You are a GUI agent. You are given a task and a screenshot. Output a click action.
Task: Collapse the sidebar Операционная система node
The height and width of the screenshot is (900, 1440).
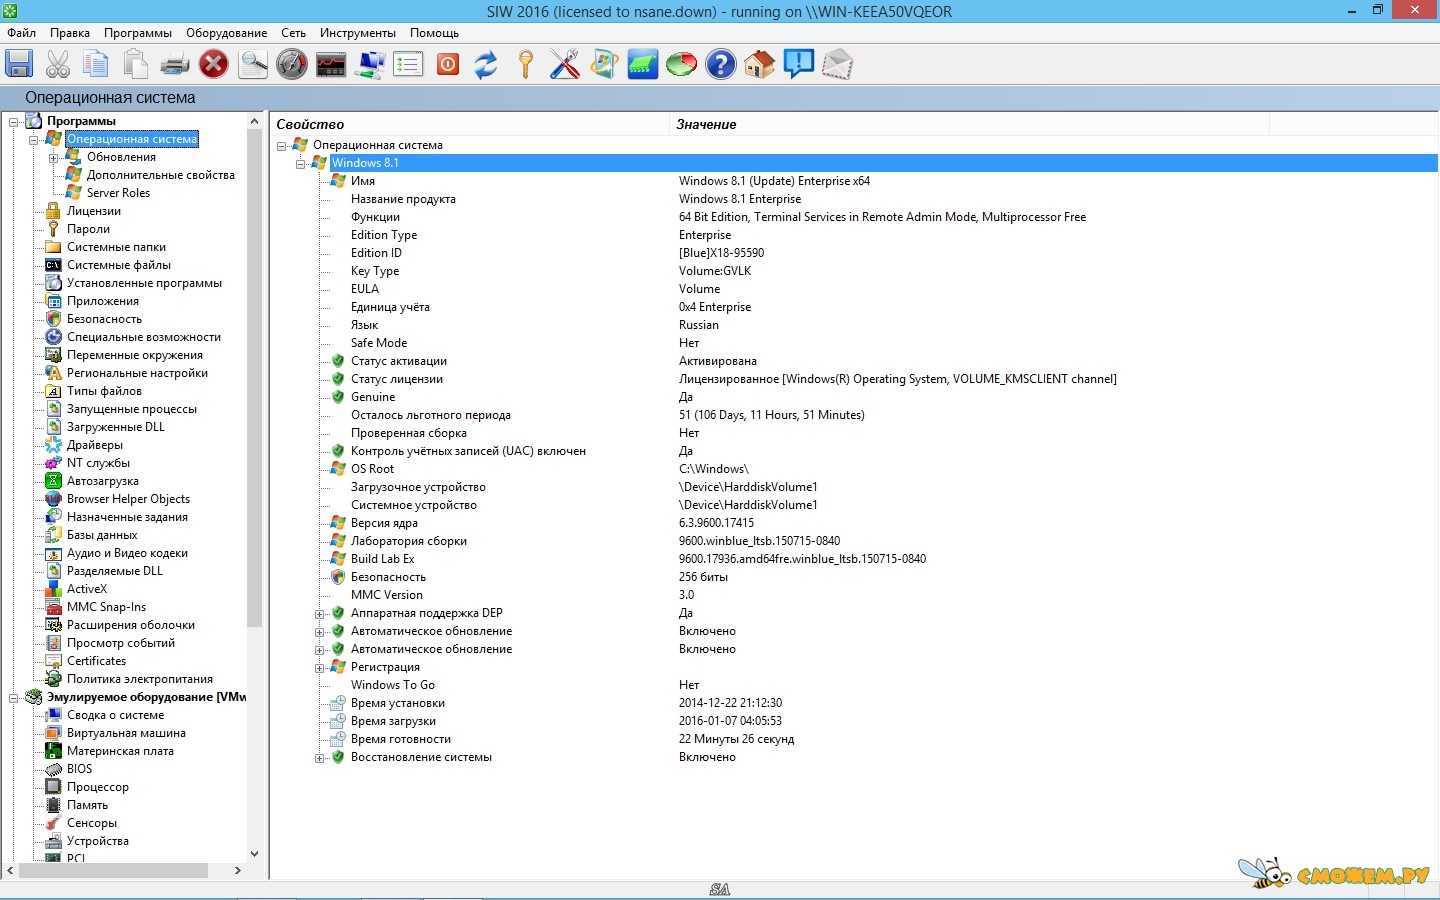coord(34,140)
